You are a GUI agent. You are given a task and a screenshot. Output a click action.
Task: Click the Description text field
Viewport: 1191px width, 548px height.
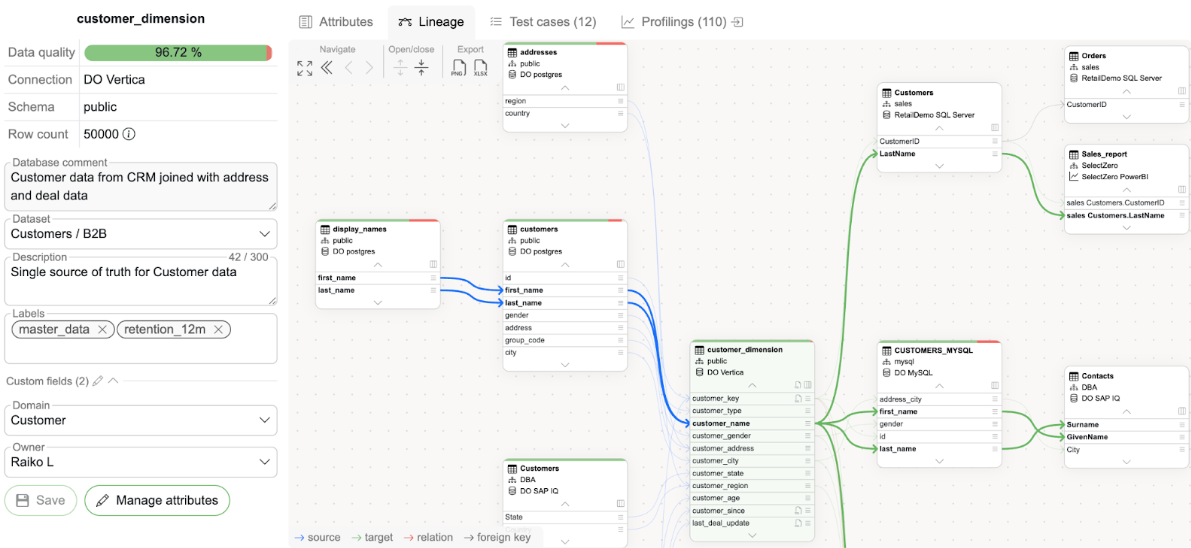click(141, 283)
